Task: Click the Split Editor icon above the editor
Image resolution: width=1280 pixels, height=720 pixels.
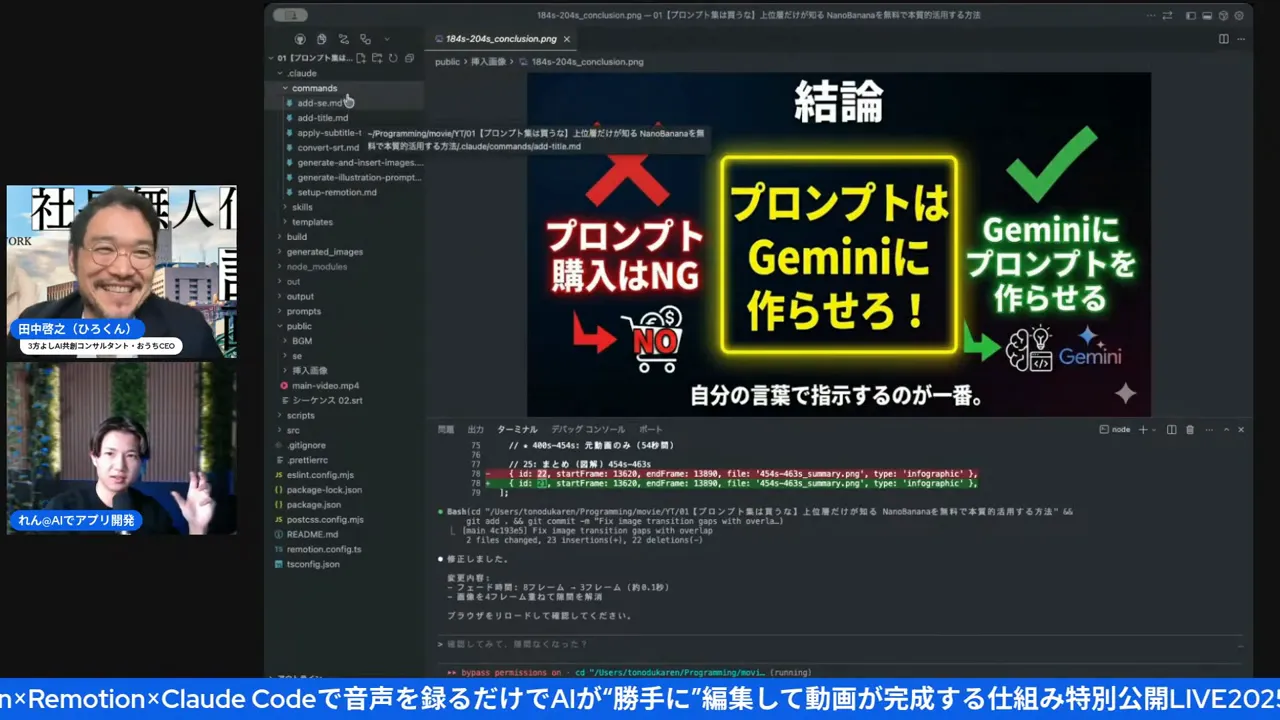Action: pyautogui.click(x=1224, y=38)
